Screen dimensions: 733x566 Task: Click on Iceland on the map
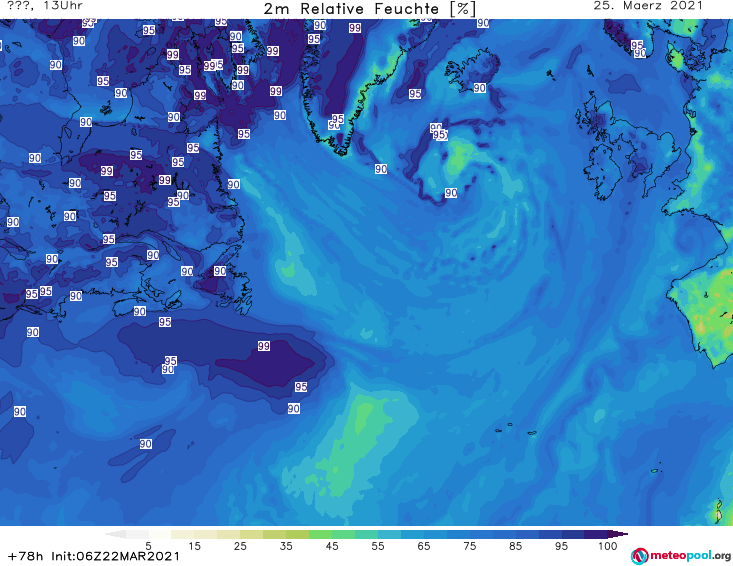[472, 70]
